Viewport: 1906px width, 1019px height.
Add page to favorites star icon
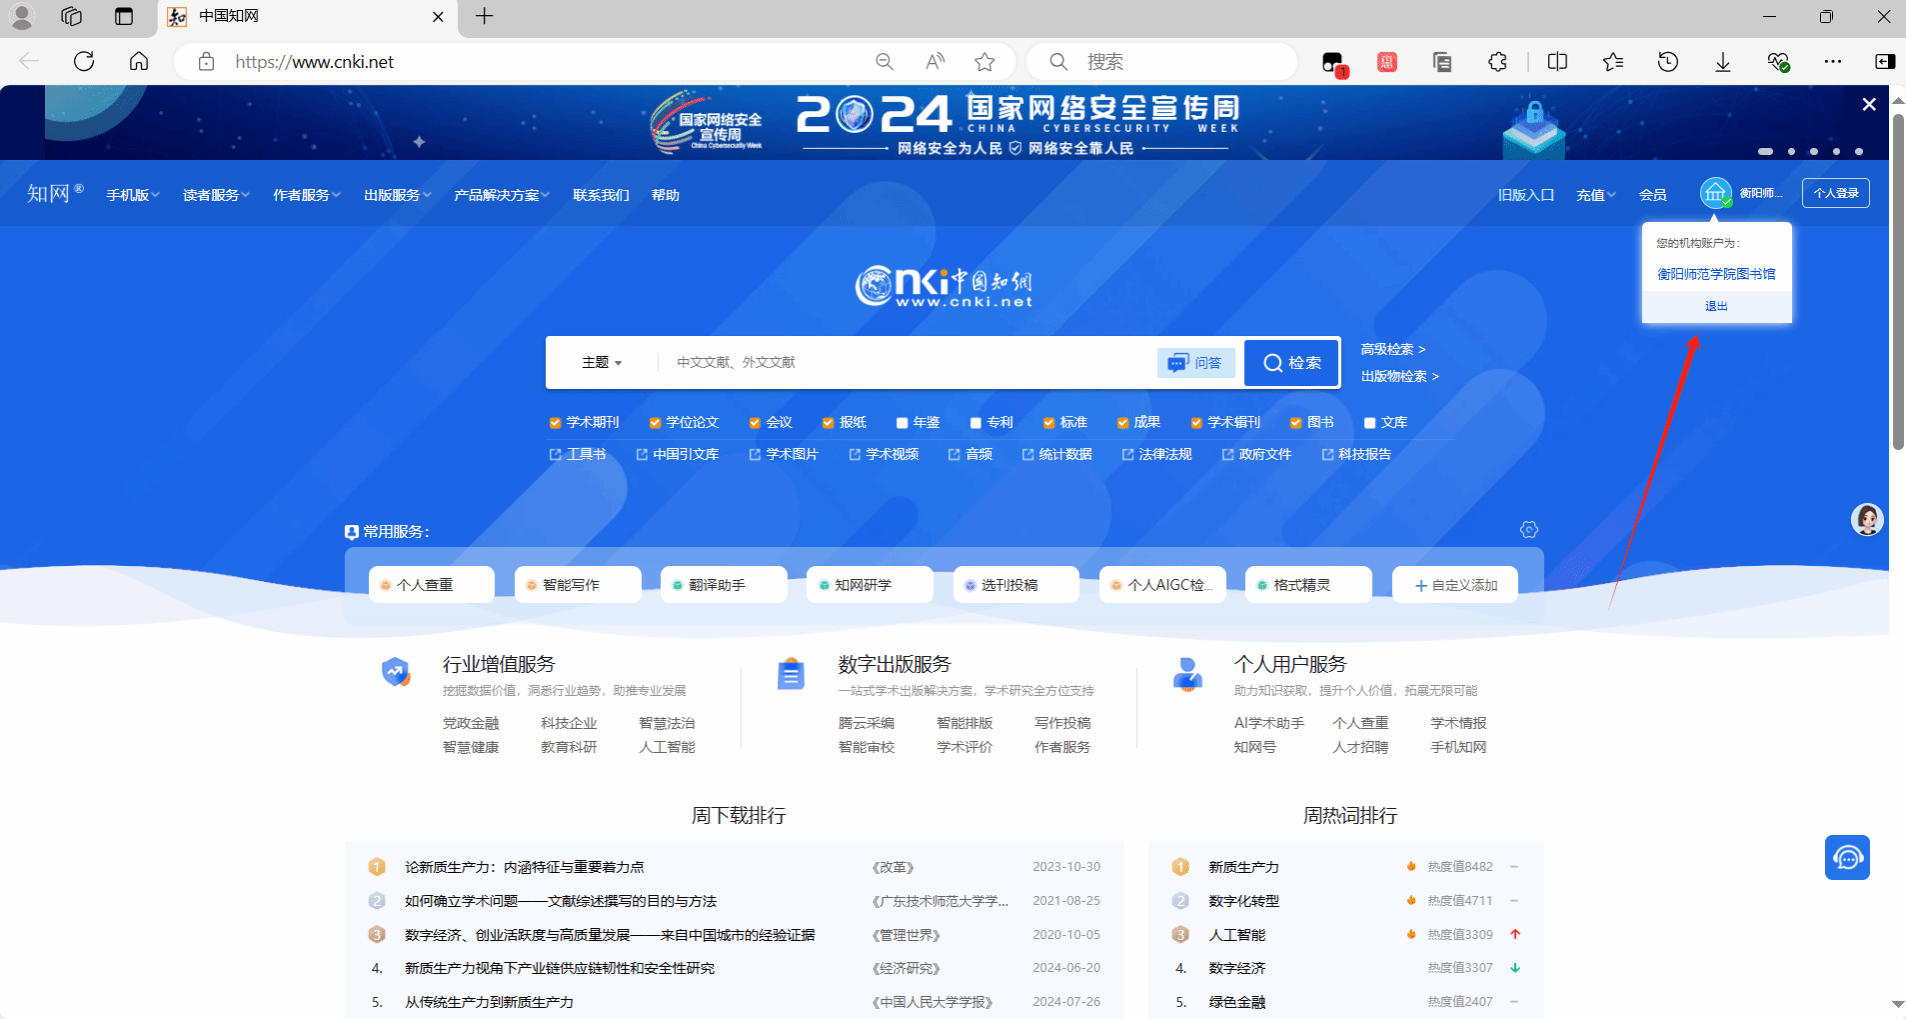pos(984,62)
